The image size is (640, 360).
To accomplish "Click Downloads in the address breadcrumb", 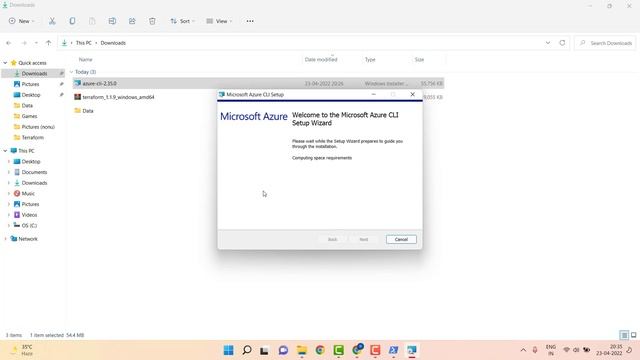I will 113,43.
